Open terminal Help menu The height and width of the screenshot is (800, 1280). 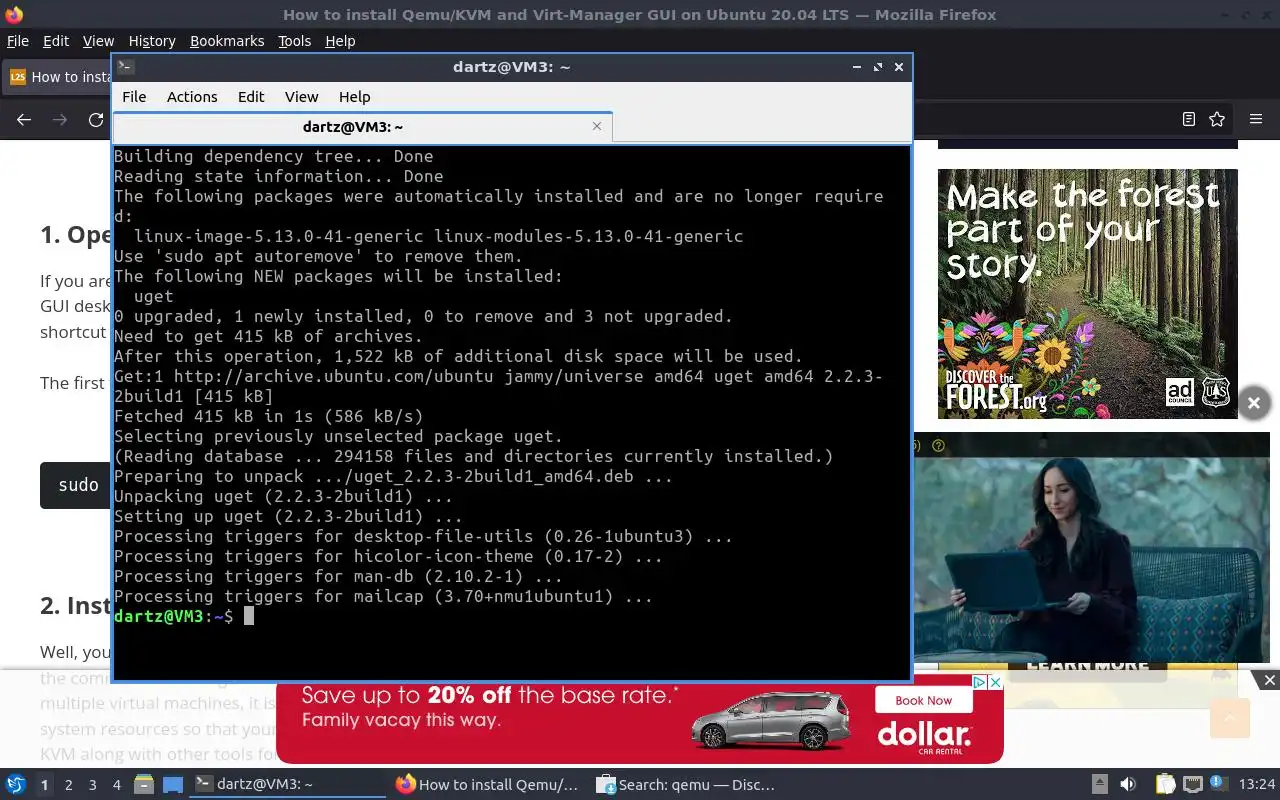(x=354, y=96)
